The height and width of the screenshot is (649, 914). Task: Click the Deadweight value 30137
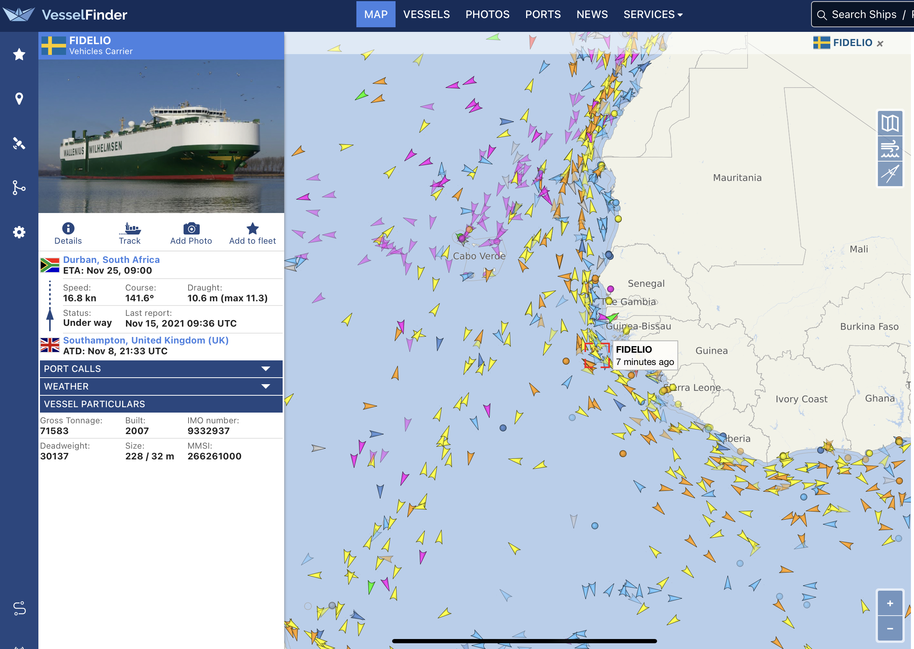54,456
